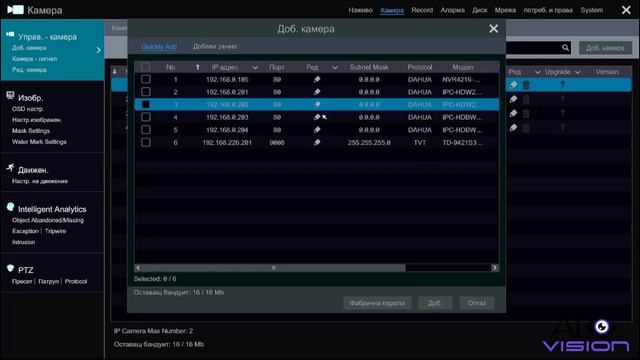This screenshot has width=640, height=360.
Task: Open Water Mark Settings in sidebar
Action: coord(39,142)
